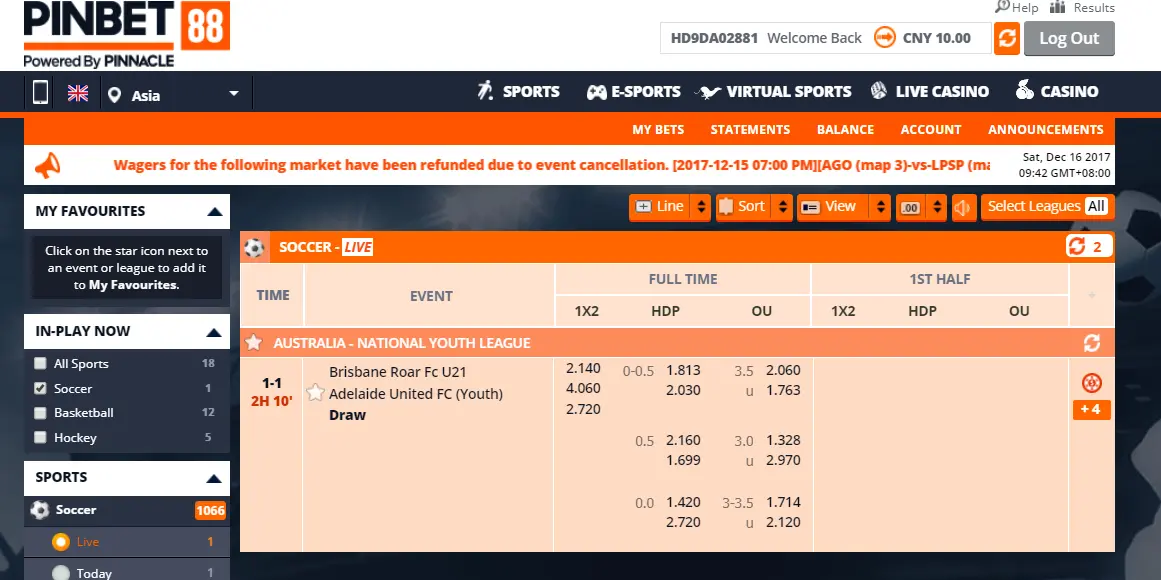
Task: Click the UK flag language icon
Action: point(78,93)
